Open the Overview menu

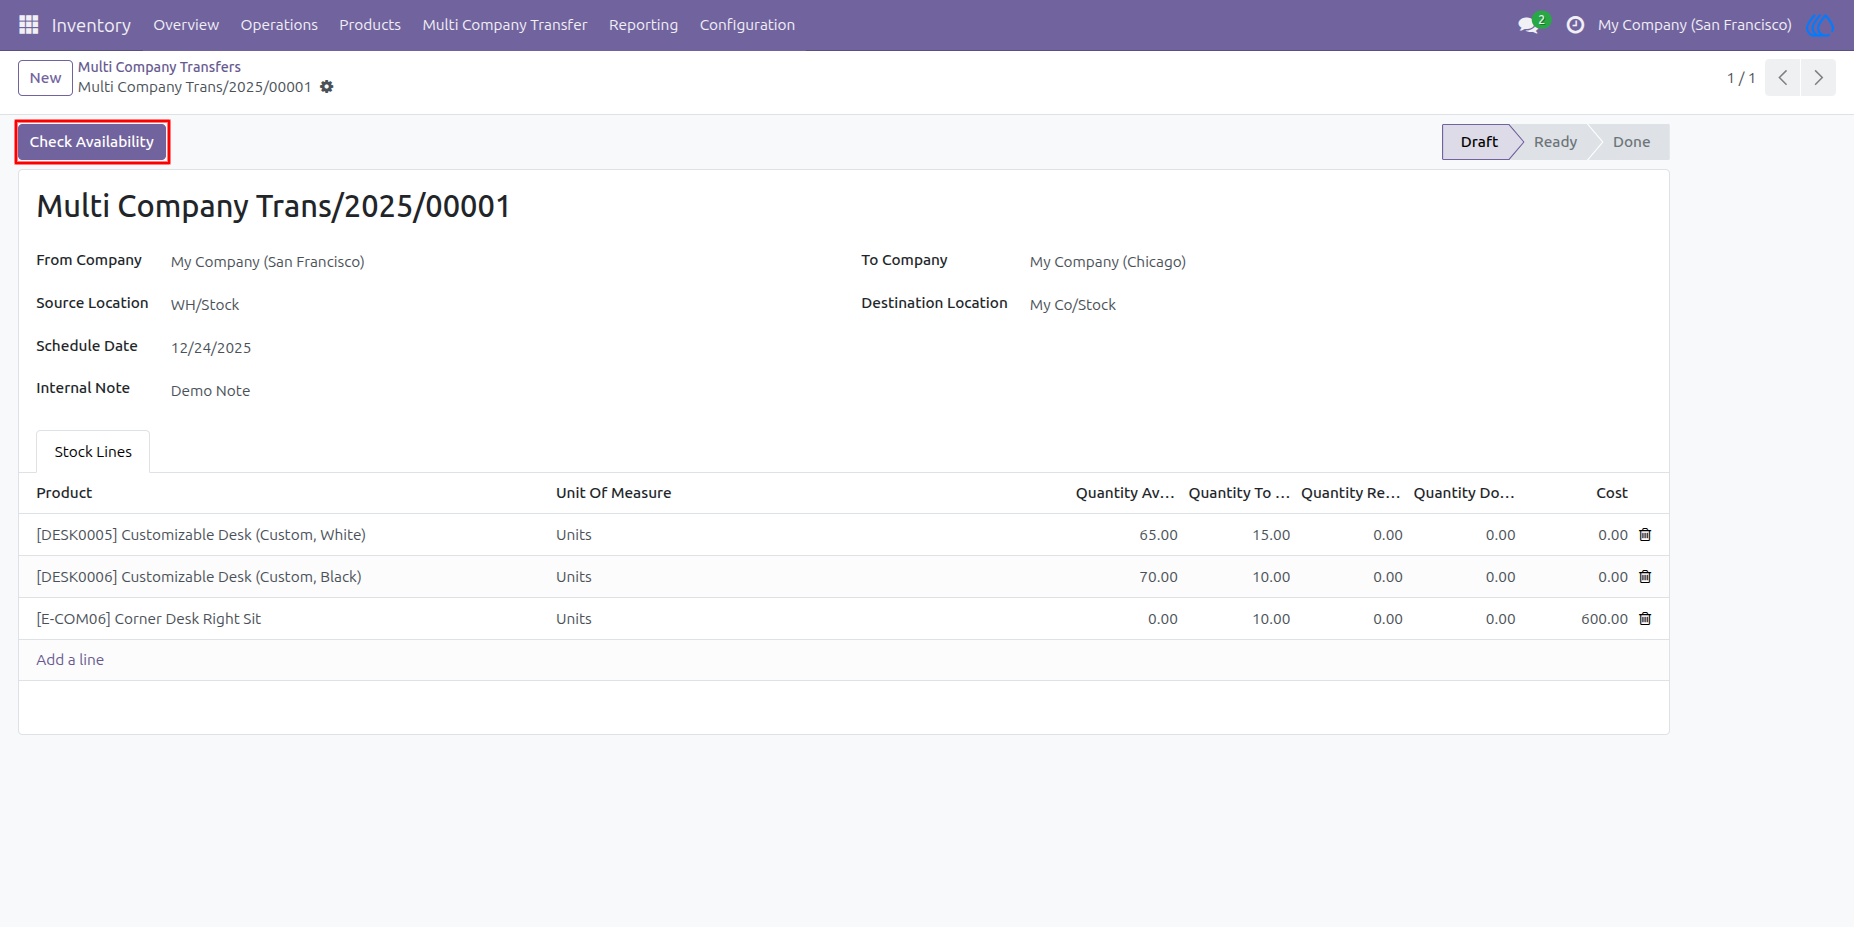click(186, 25)
